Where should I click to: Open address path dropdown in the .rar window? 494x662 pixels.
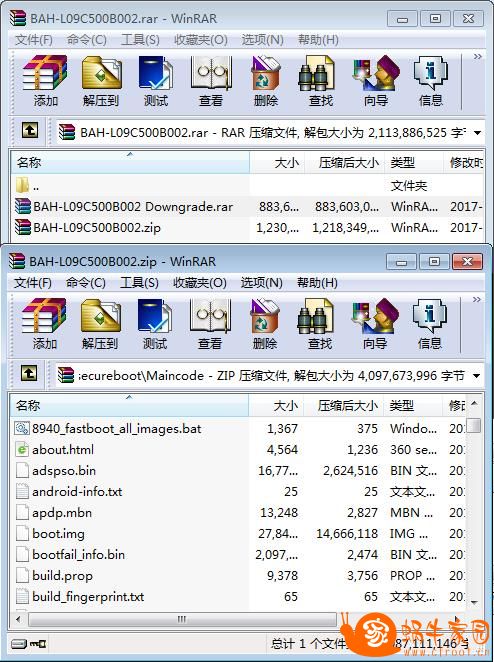tap(478, 133)
